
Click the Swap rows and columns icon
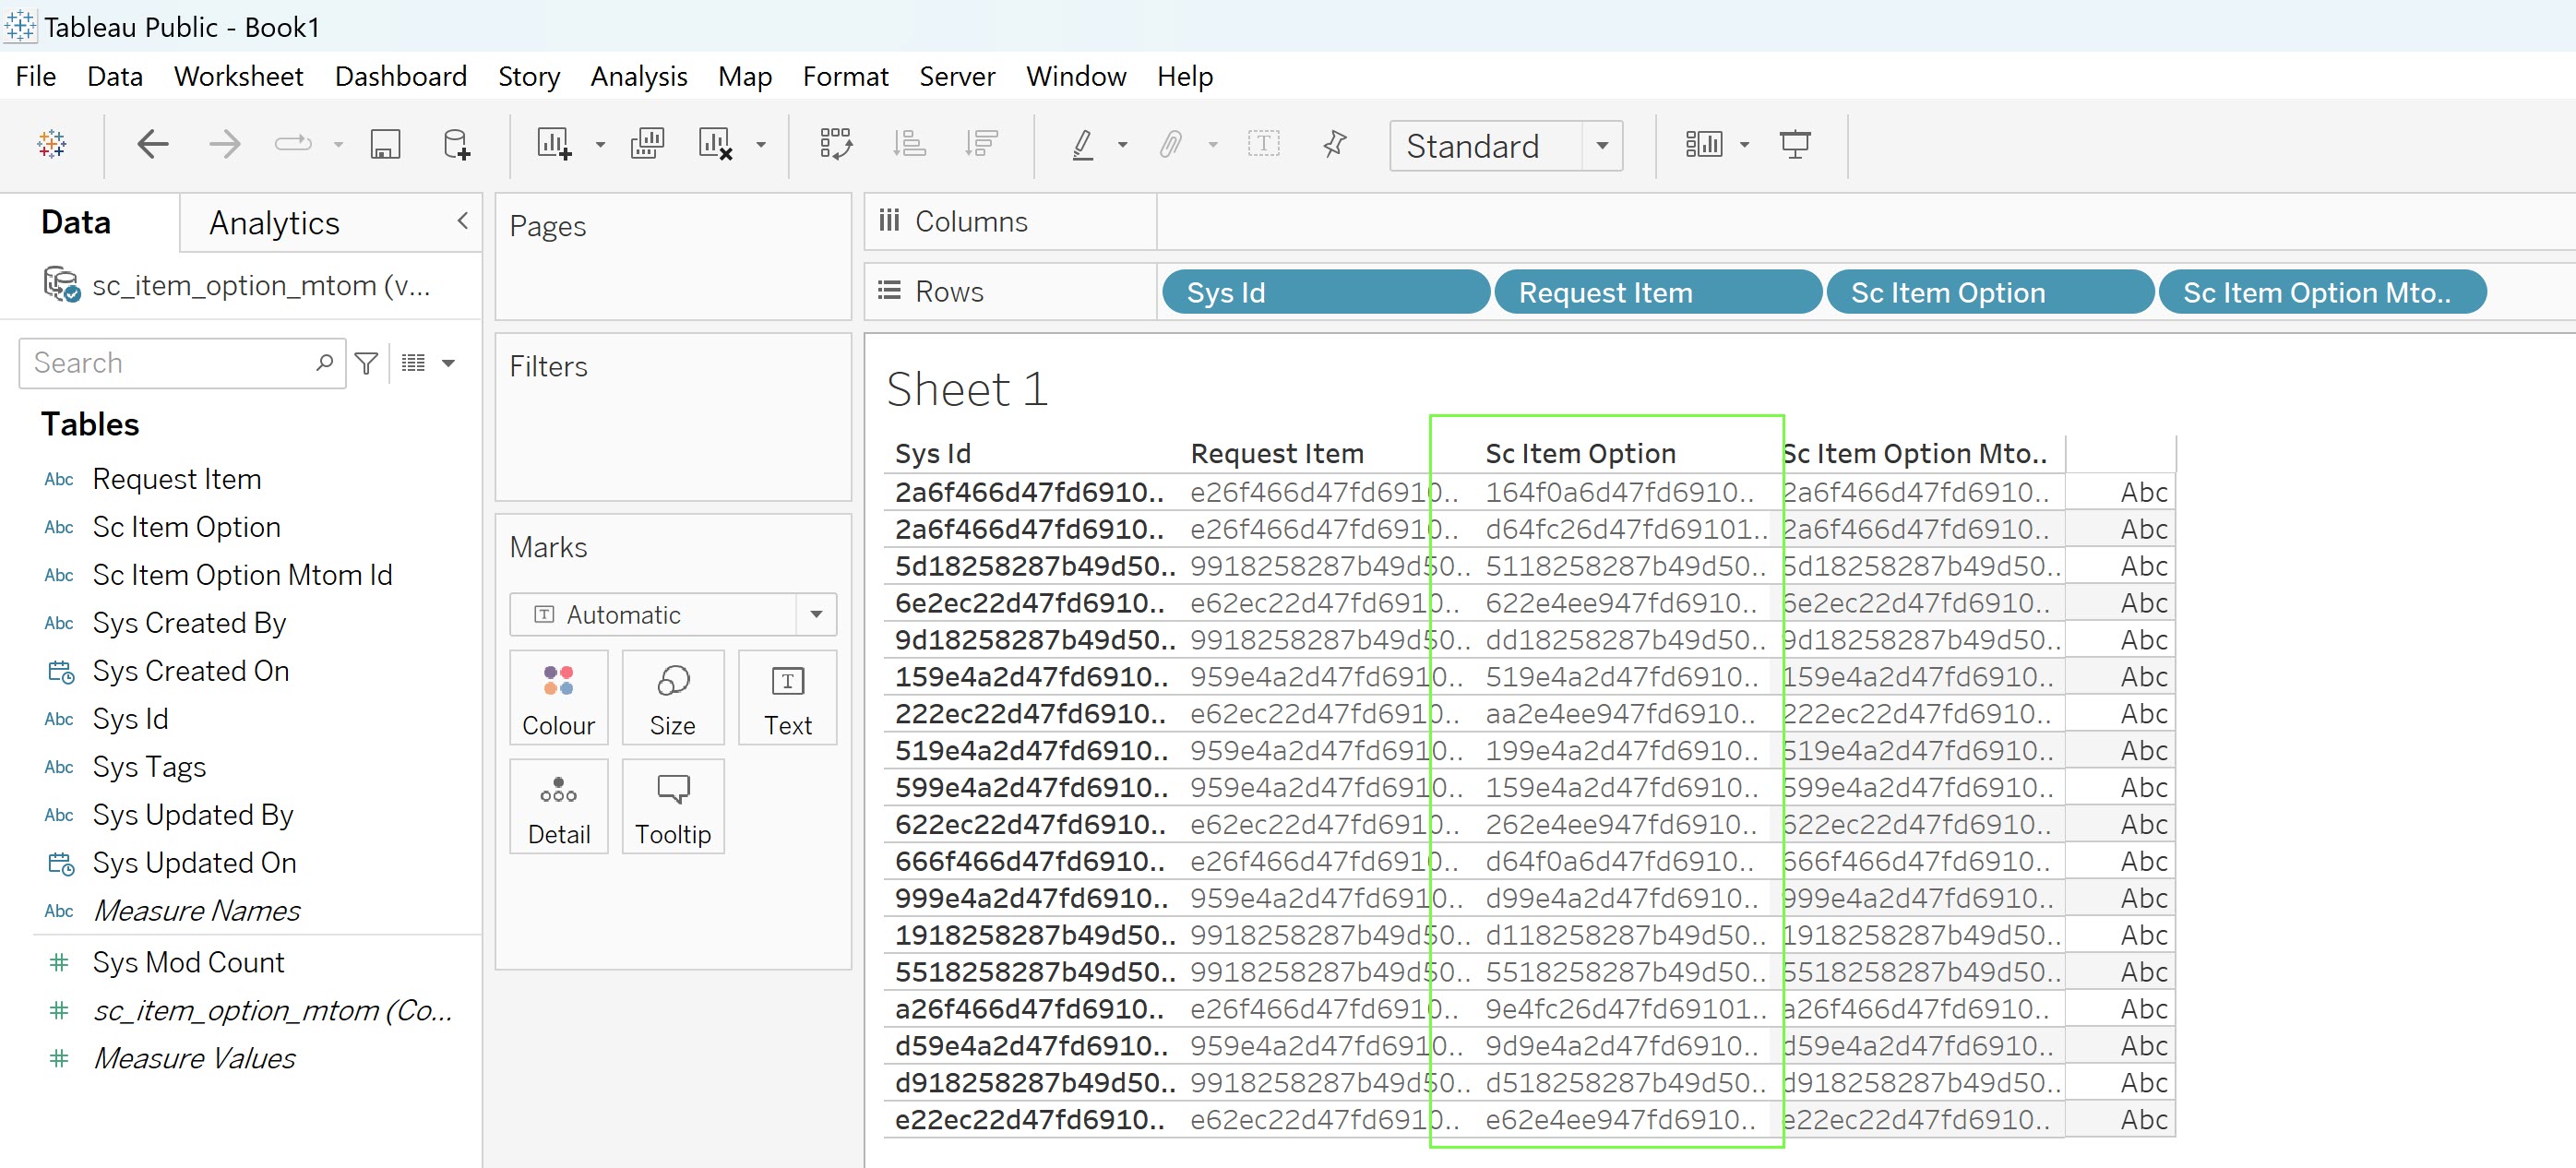pyautogui.click(x=835, y=145)
